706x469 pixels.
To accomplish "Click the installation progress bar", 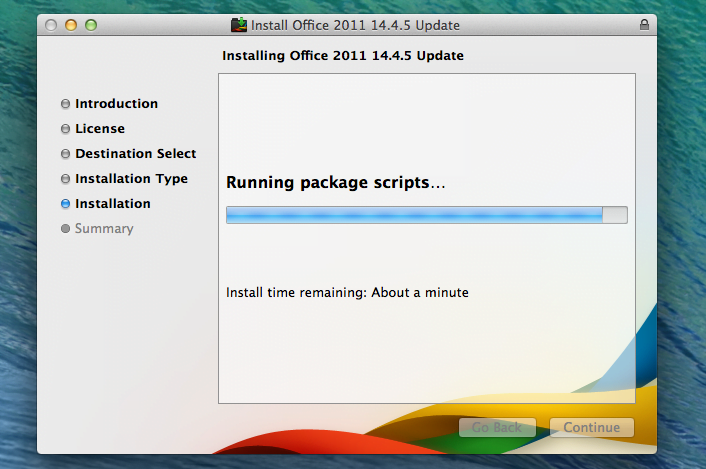I will click(x=426, y=215).
